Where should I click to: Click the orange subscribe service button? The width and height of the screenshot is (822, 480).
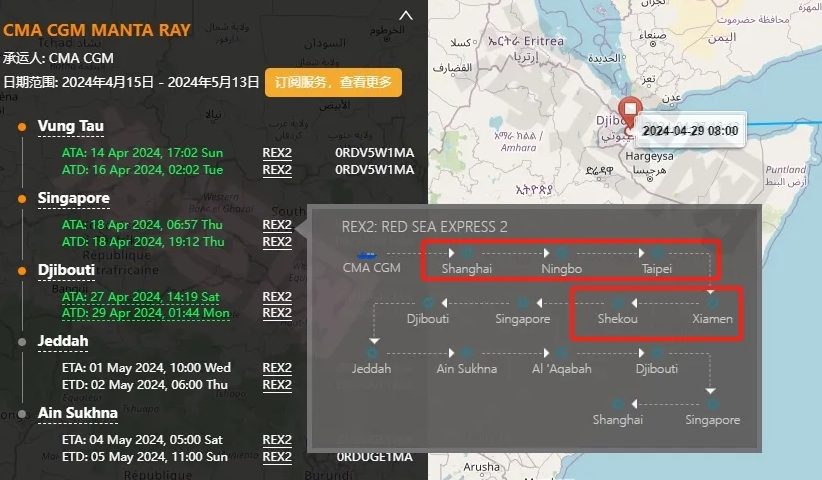point(333,82)
